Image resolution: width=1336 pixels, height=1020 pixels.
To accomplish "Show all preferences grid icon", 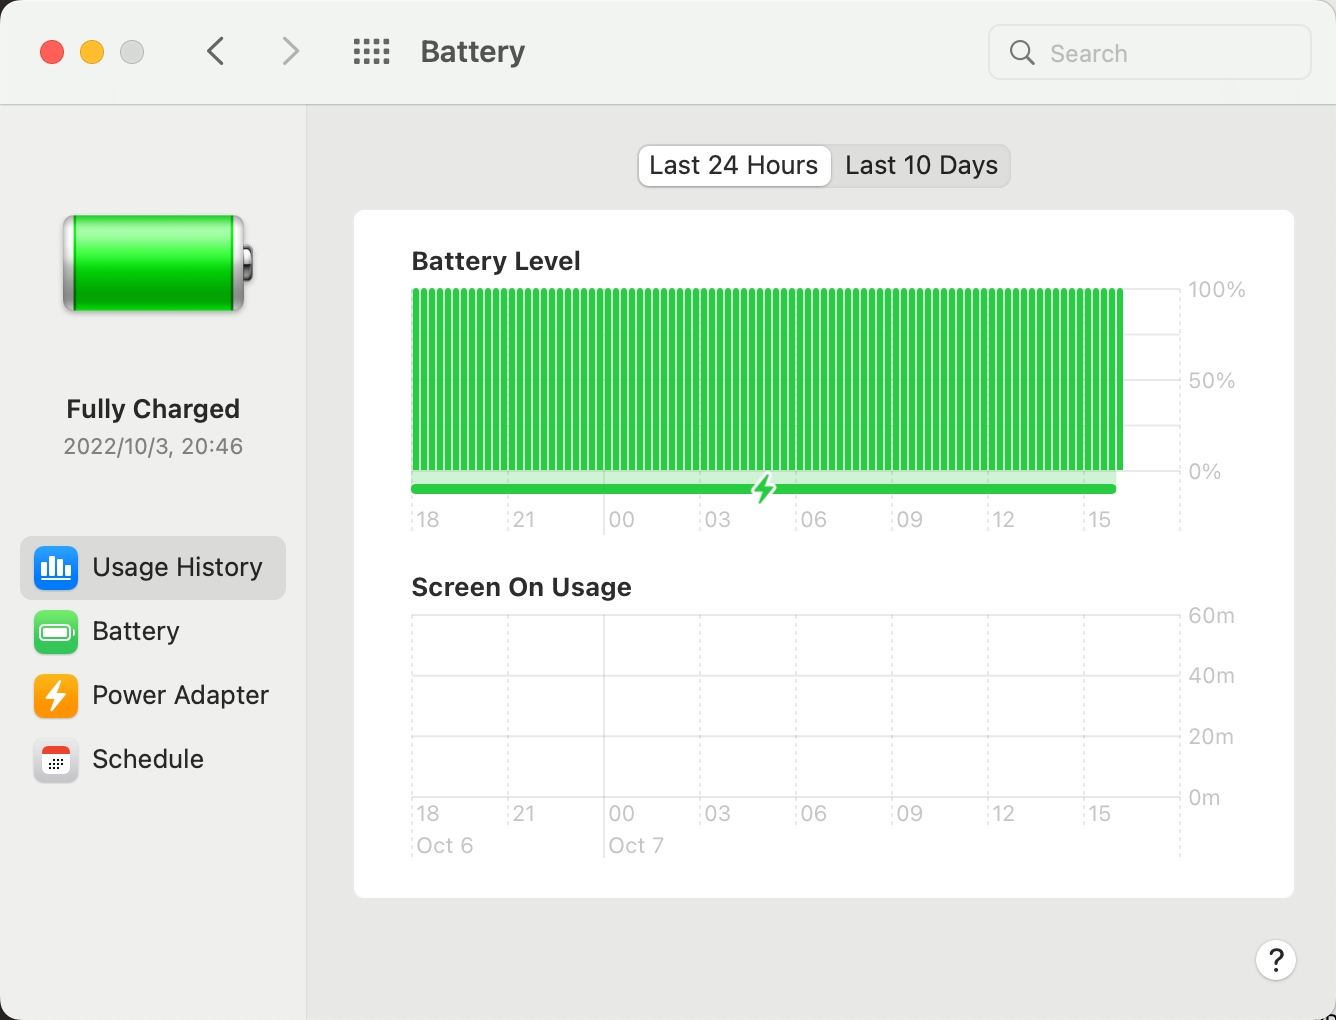I will (x=372, y=52).
